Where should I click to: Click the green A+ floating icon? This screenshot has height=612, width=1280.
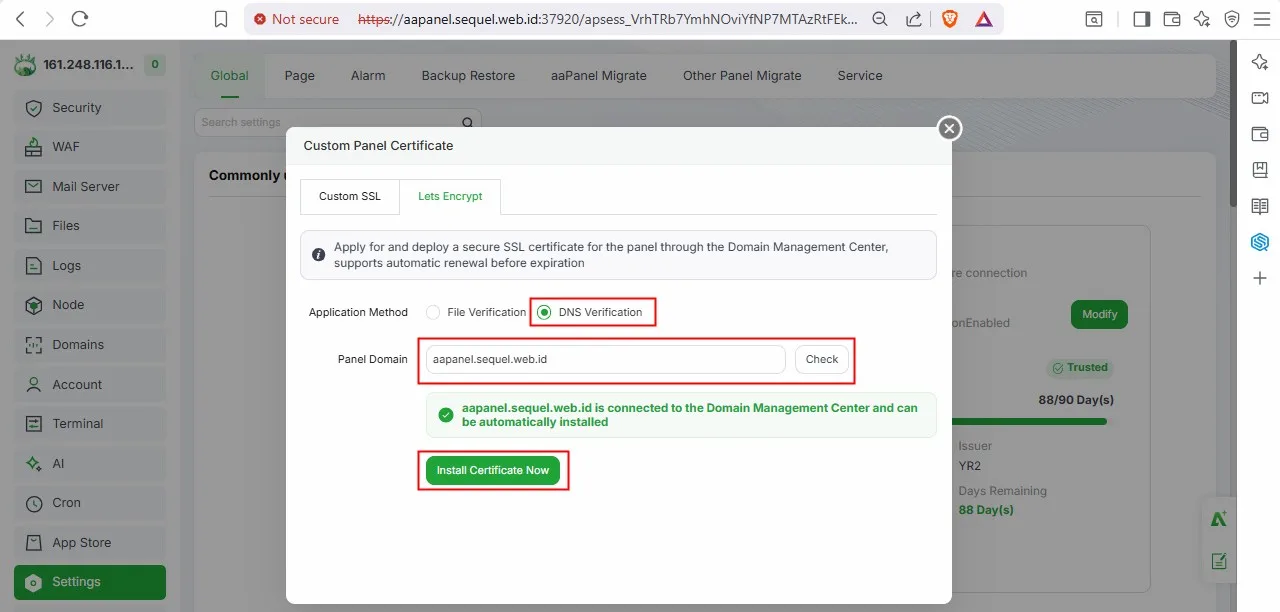pos(1219,518)
